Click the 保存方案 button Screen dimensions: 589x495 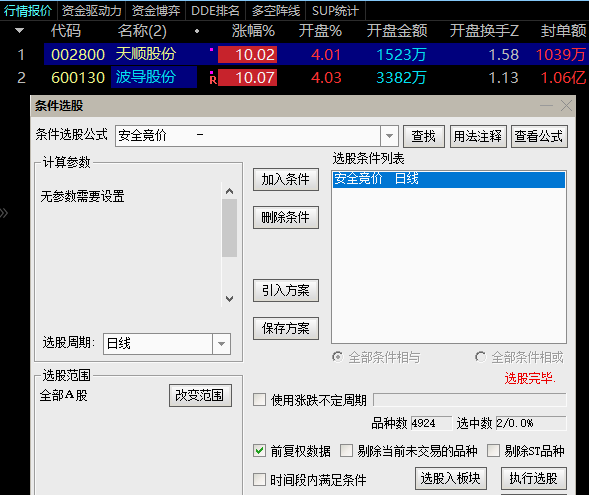pyautogui.click(x=286, y=328)
